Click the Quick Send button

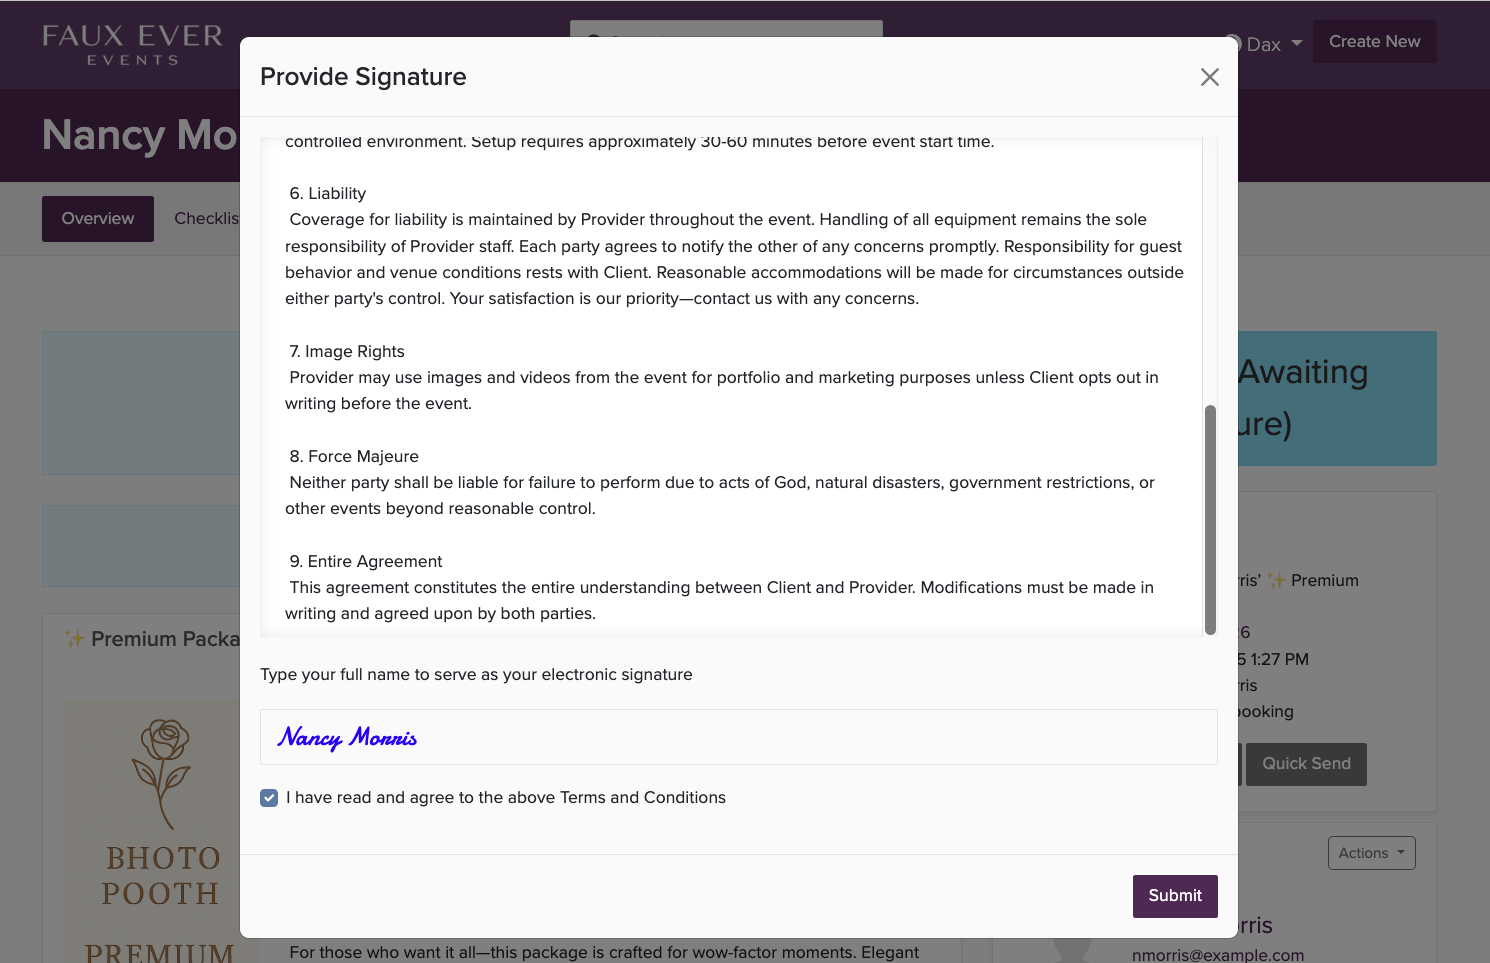tap(1306, 763)
